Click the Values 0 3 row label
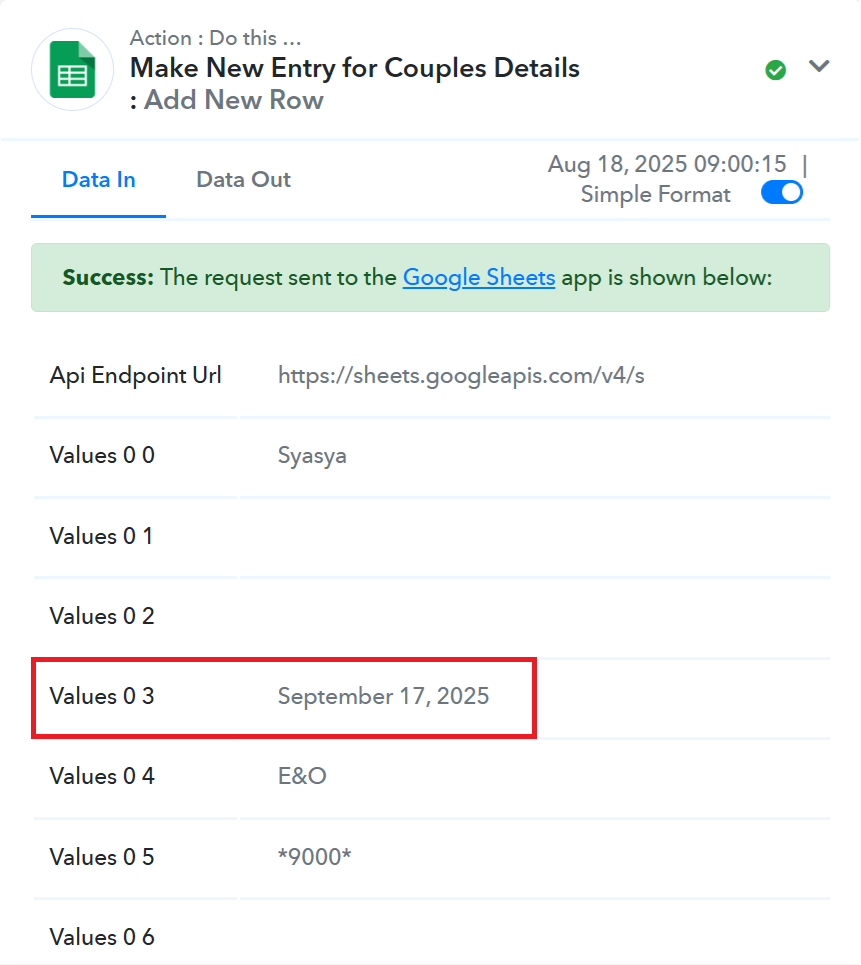The height and width of the screenshot is (965, 861). point(102,696)
